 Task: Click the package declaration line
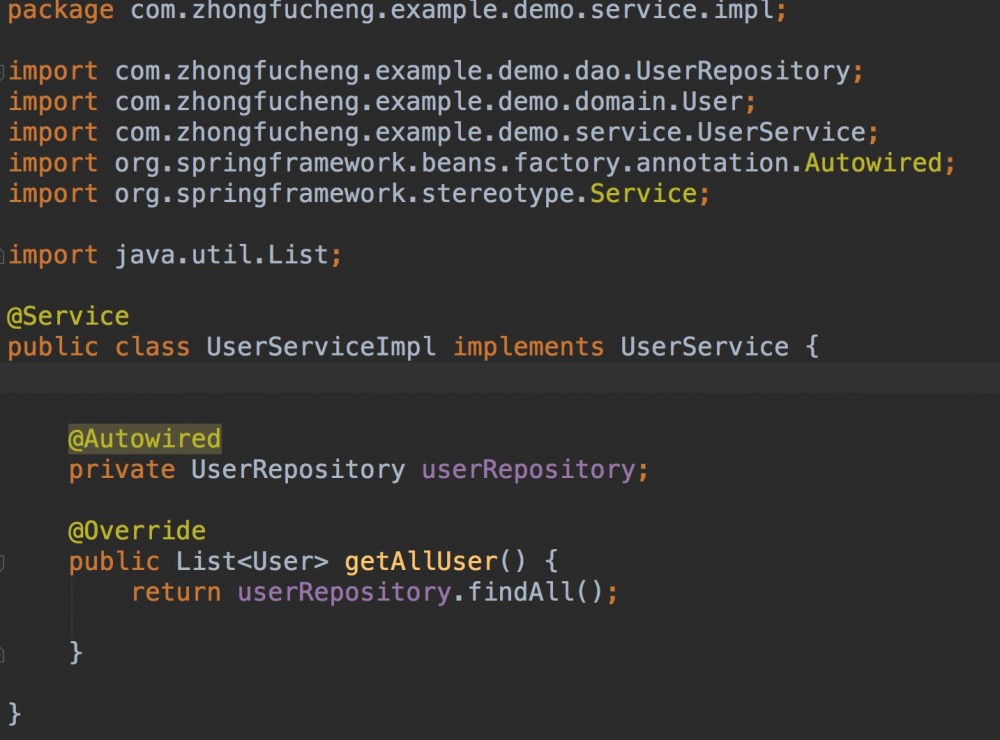(400, 12)
